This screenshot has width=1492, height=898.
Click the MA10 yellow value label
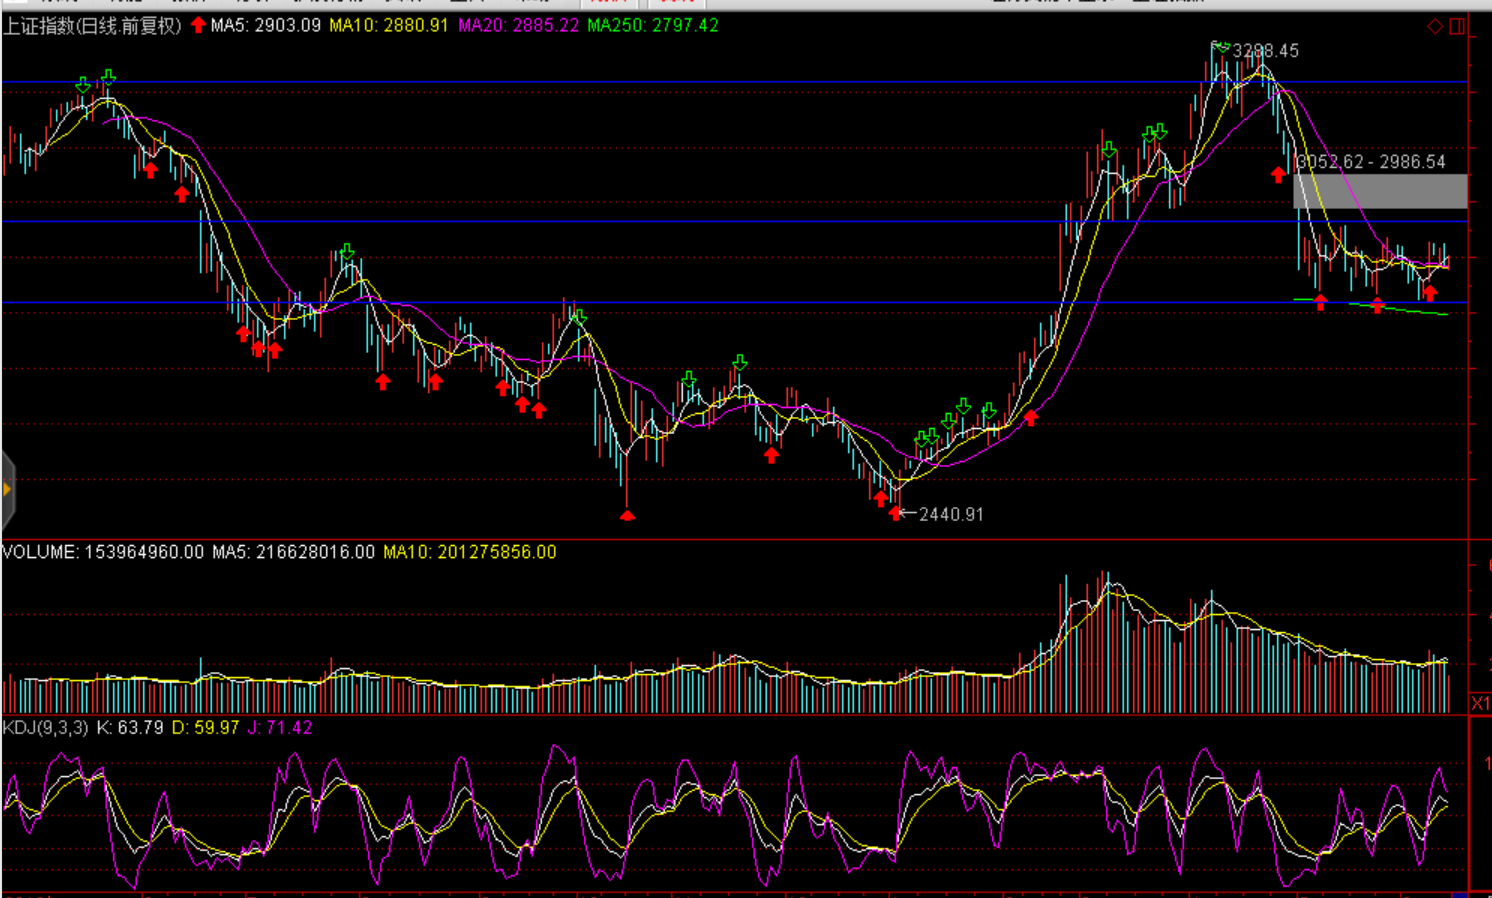click(389, 26)
